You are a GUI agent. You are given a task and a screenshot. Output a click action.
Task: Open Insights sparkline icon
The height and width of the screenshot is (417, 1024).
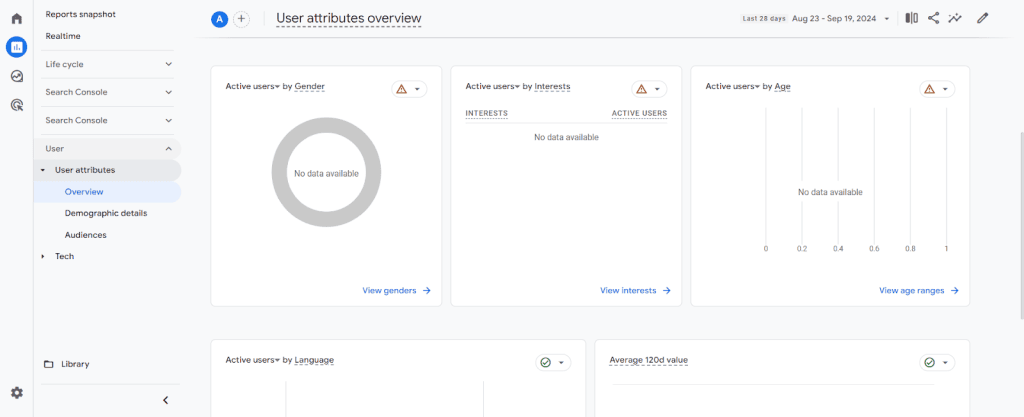pyautogui.click(x=955, y=18)
